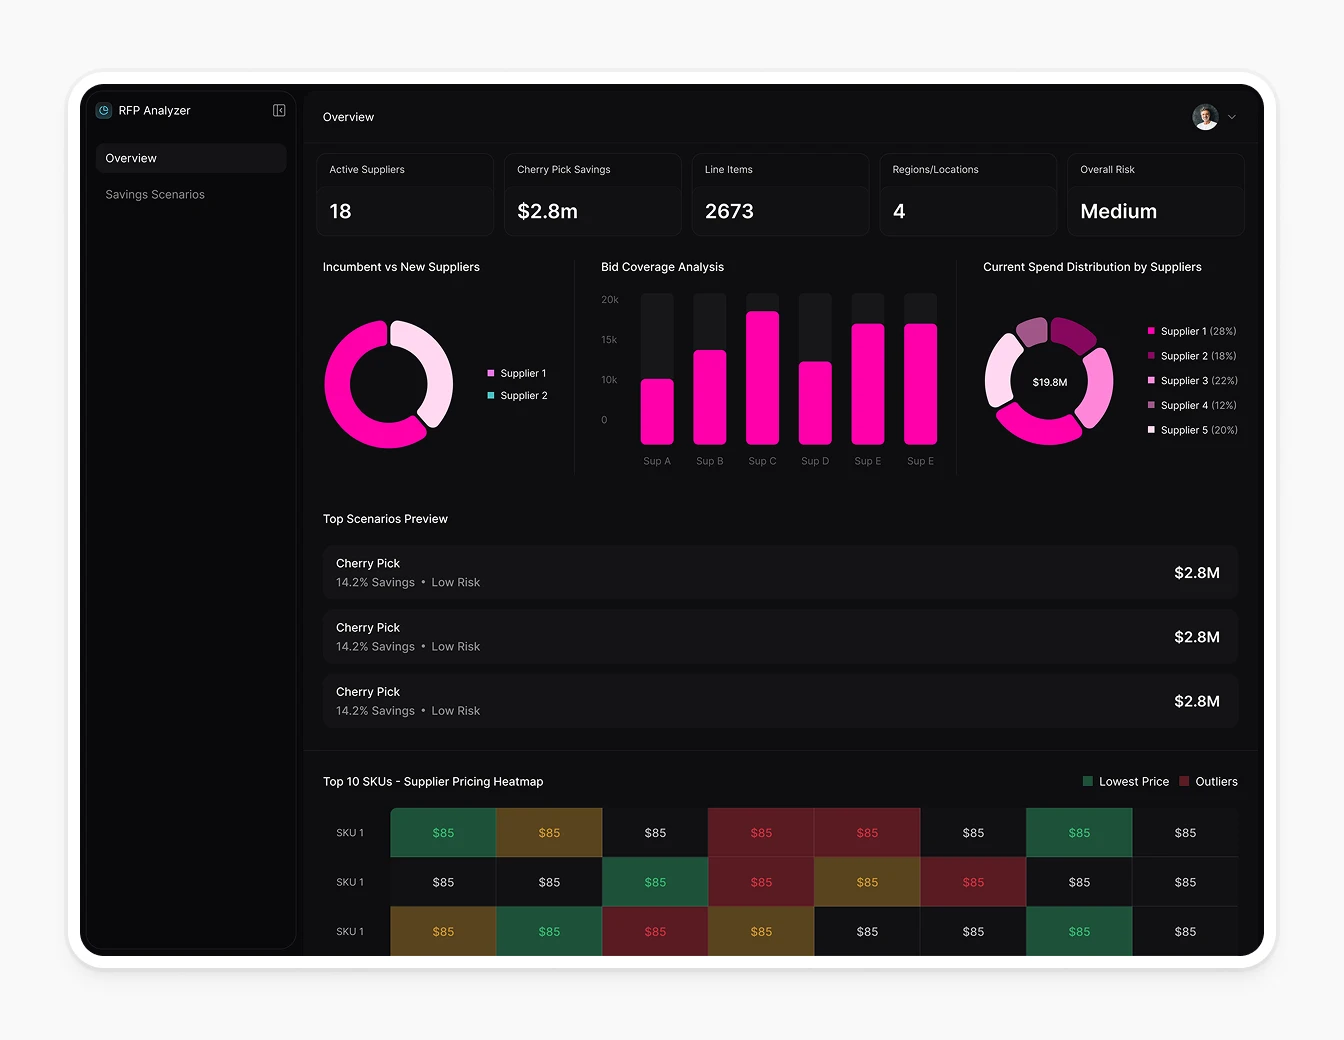Click the Outliers red legend icon

1184,782
